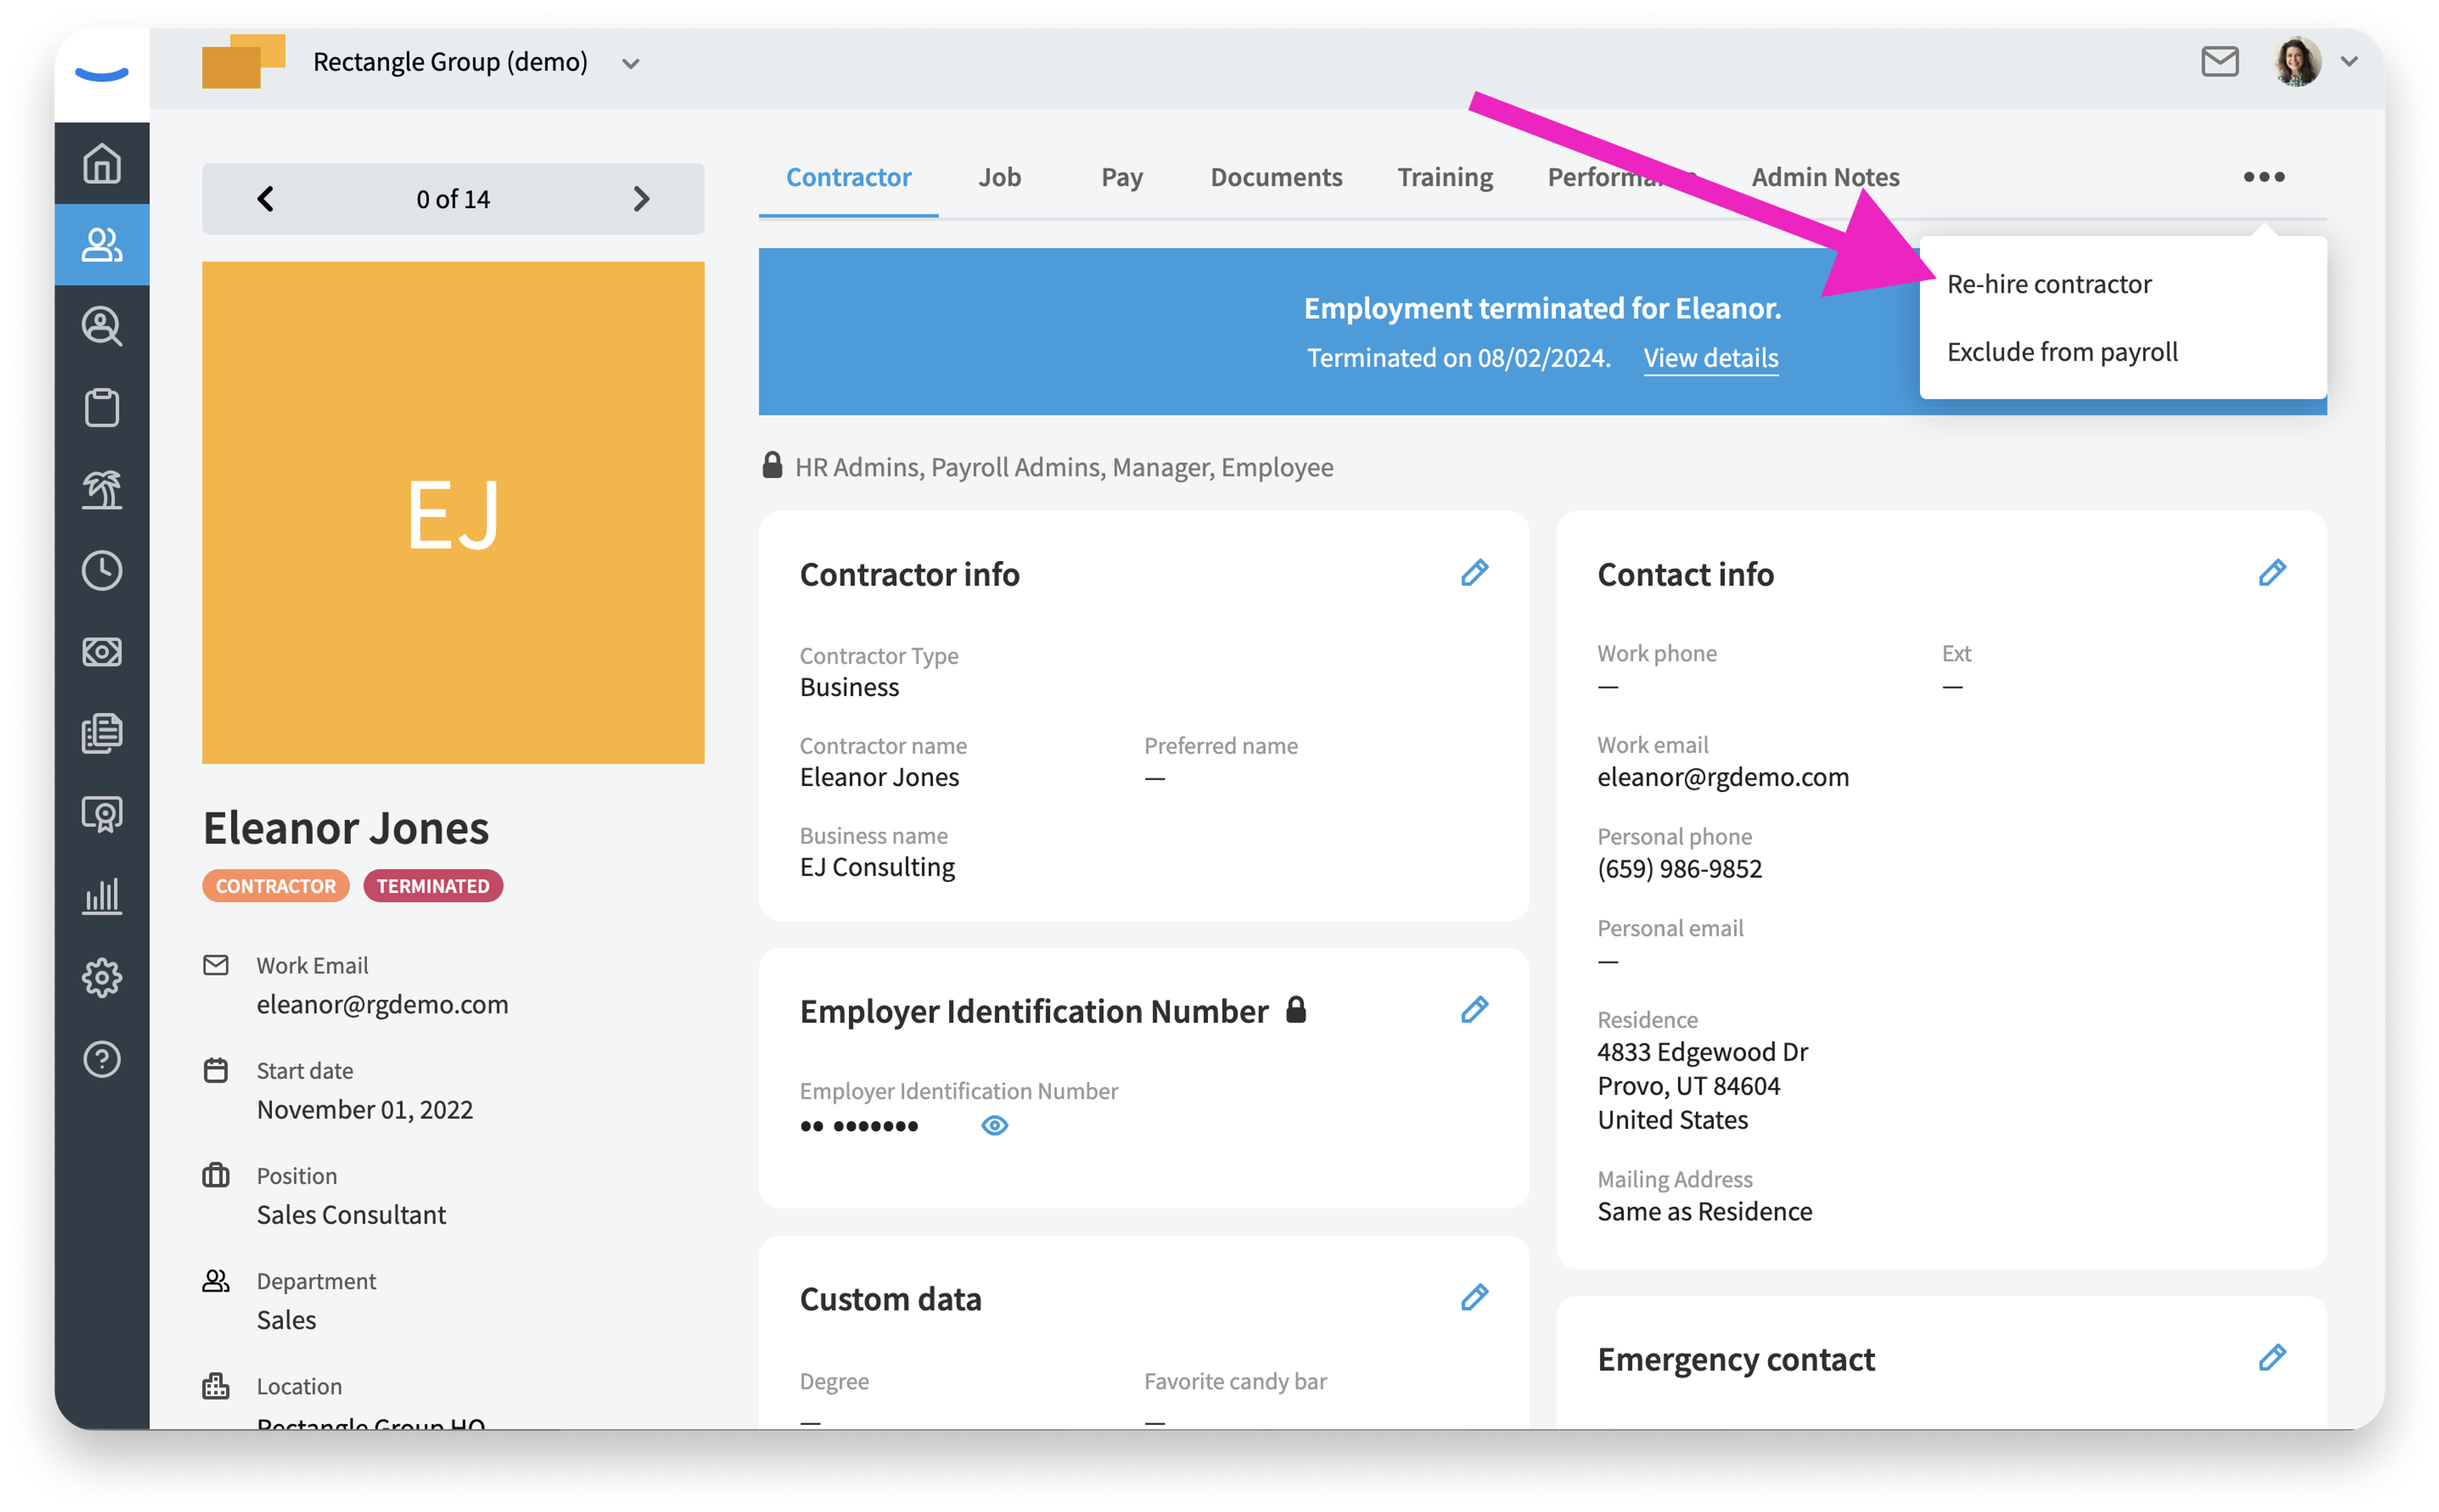Click the 4833 Edgewood Dr residence address
2439x1512 pixels.
click(x=1702, y=1051)
